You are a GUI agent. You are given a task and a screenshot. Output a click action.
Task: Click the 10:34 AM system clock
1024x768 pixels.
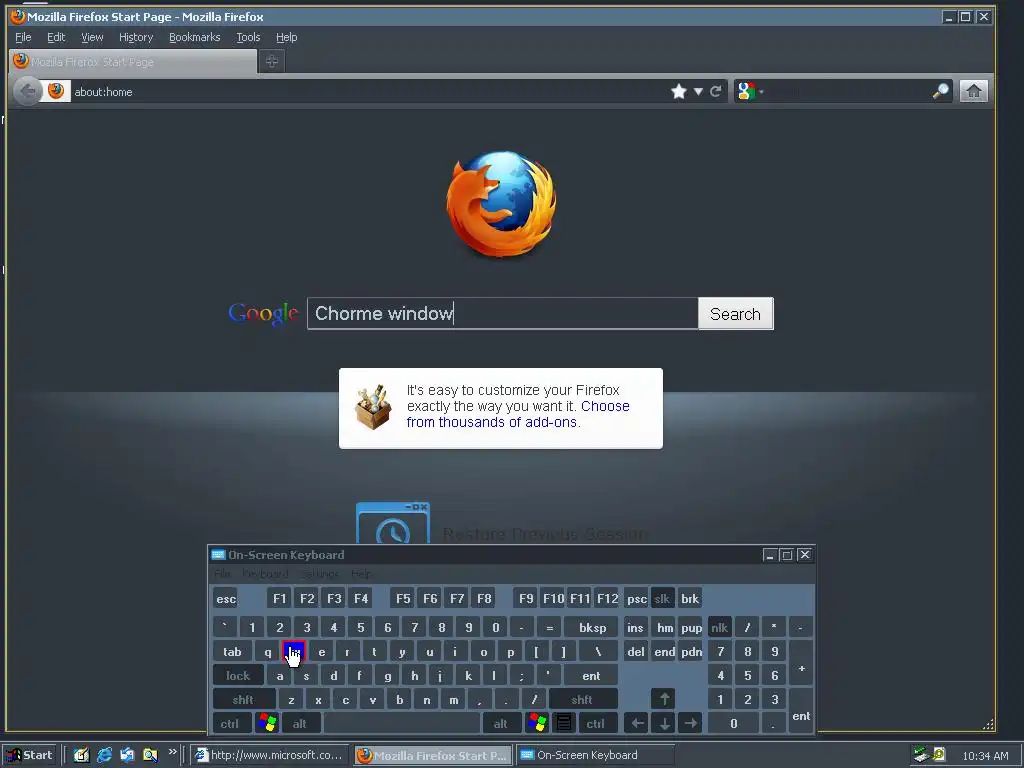[x=985, y=756]
